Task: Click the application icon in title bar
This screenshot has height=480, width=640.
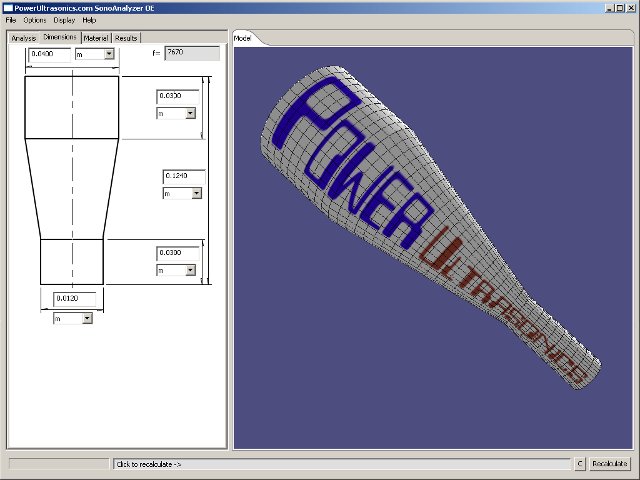Action: point(8,8)
